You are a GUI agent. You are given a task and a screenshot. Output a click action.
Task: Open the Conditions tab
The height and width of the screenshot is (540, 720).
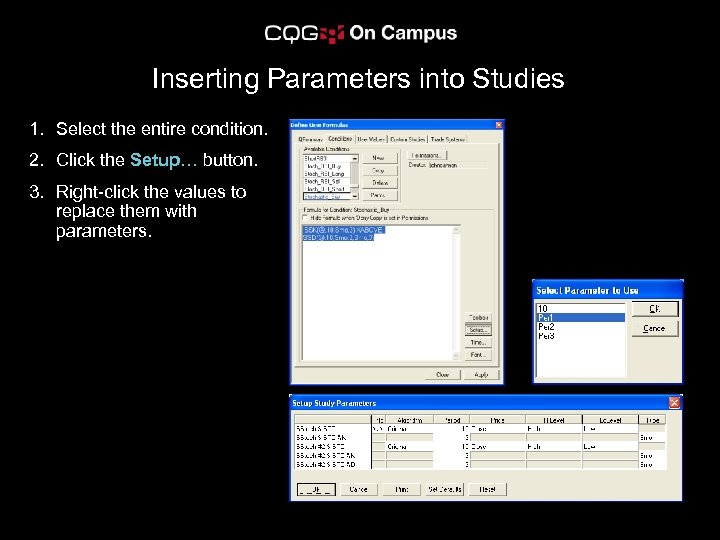340,139
